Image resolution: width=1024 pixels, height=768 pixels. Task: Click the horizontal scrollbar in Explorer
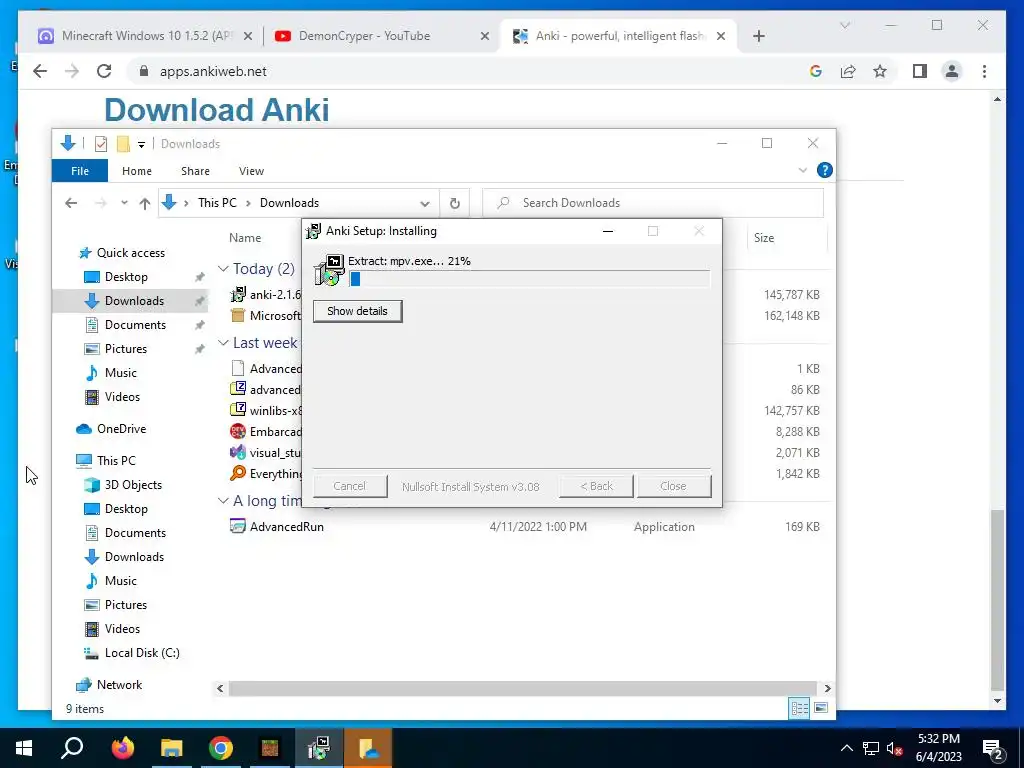pyautogui.click(x=522, y=688)
